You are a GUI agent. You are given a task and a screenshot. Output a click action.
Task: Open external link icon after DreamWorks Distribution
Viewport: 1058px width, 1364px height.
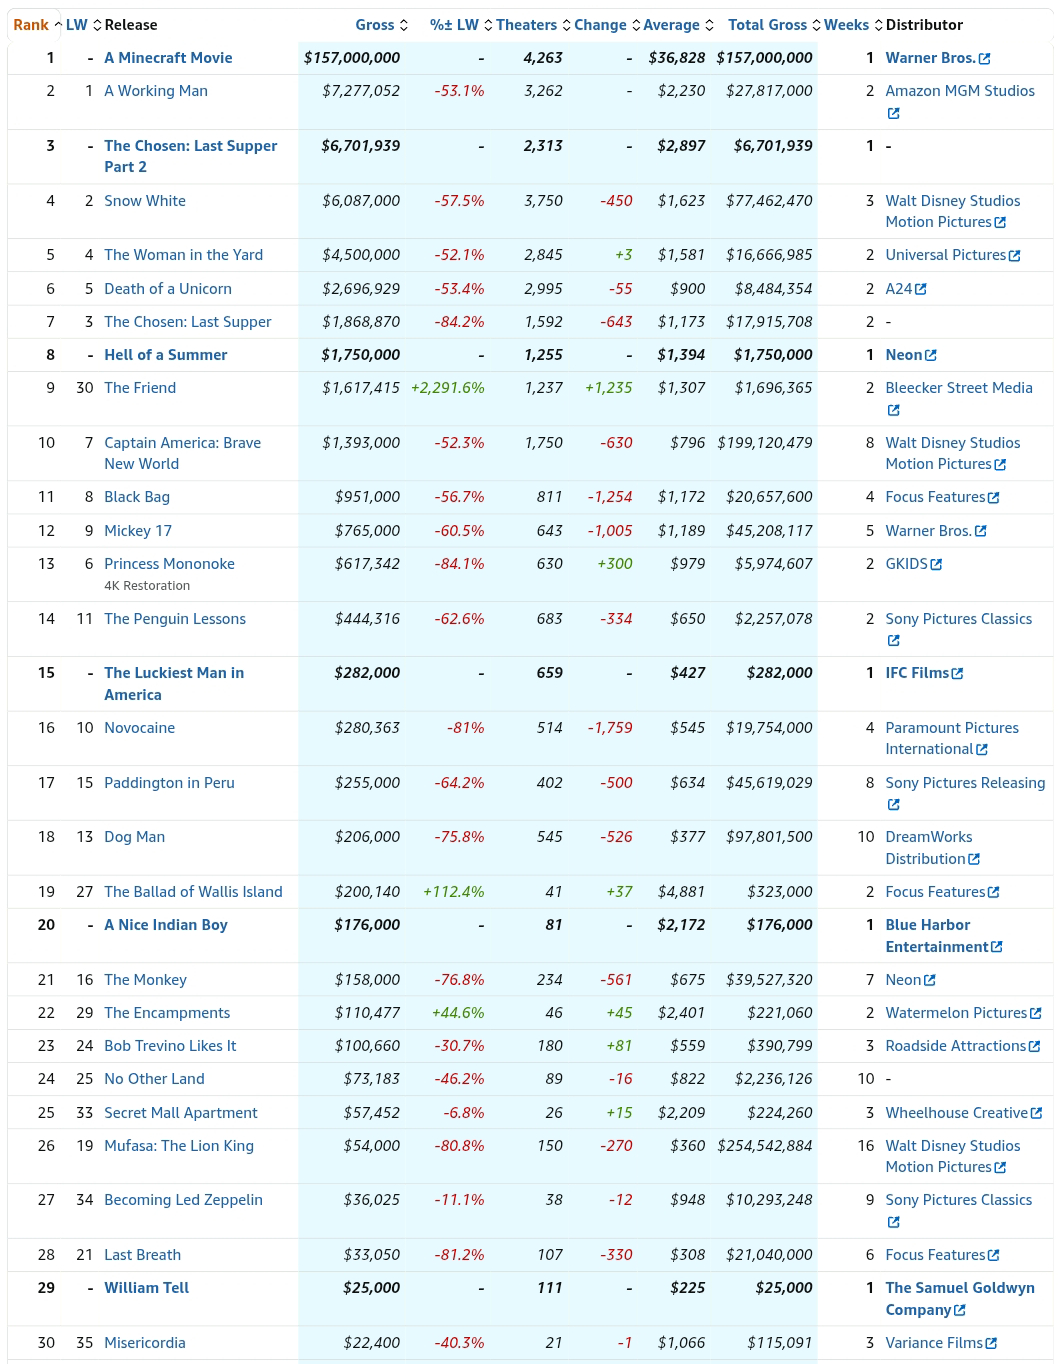974,859
